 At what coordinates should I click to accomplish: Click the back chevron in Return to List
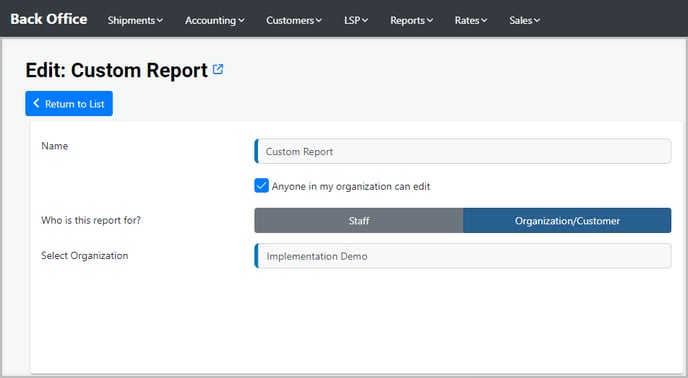36,103
